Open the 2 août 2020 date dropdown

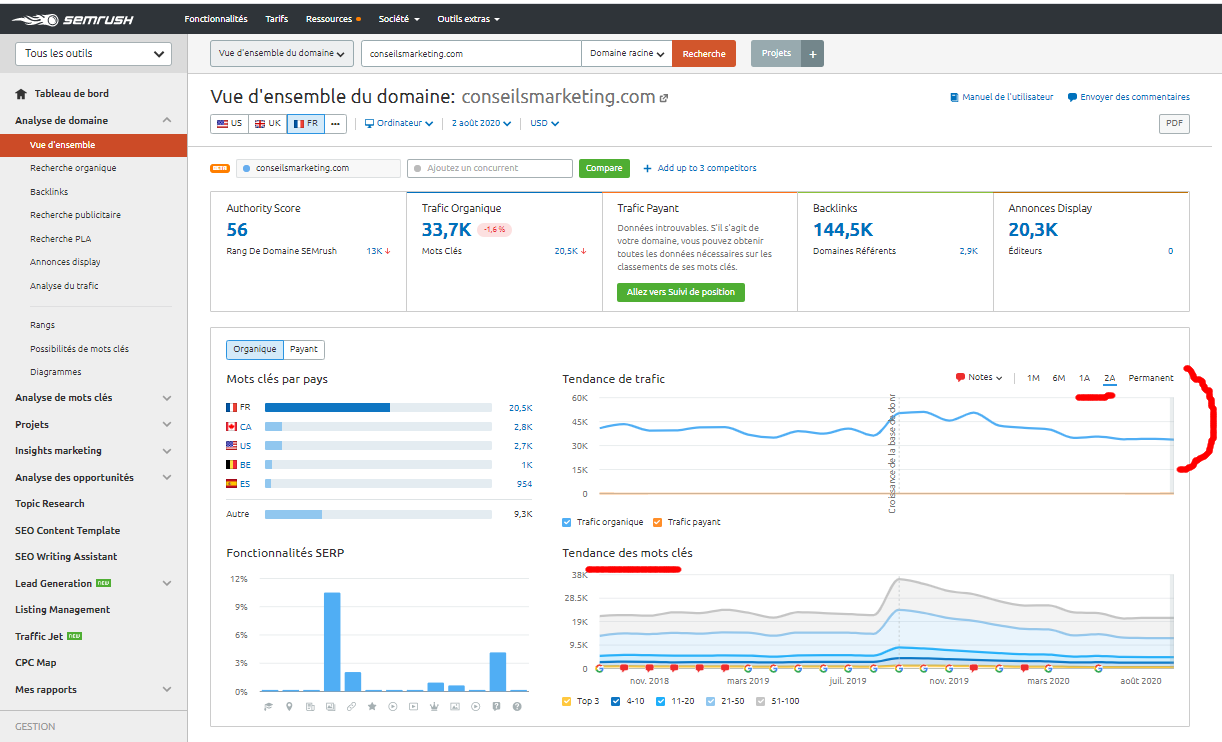(481, 124)
